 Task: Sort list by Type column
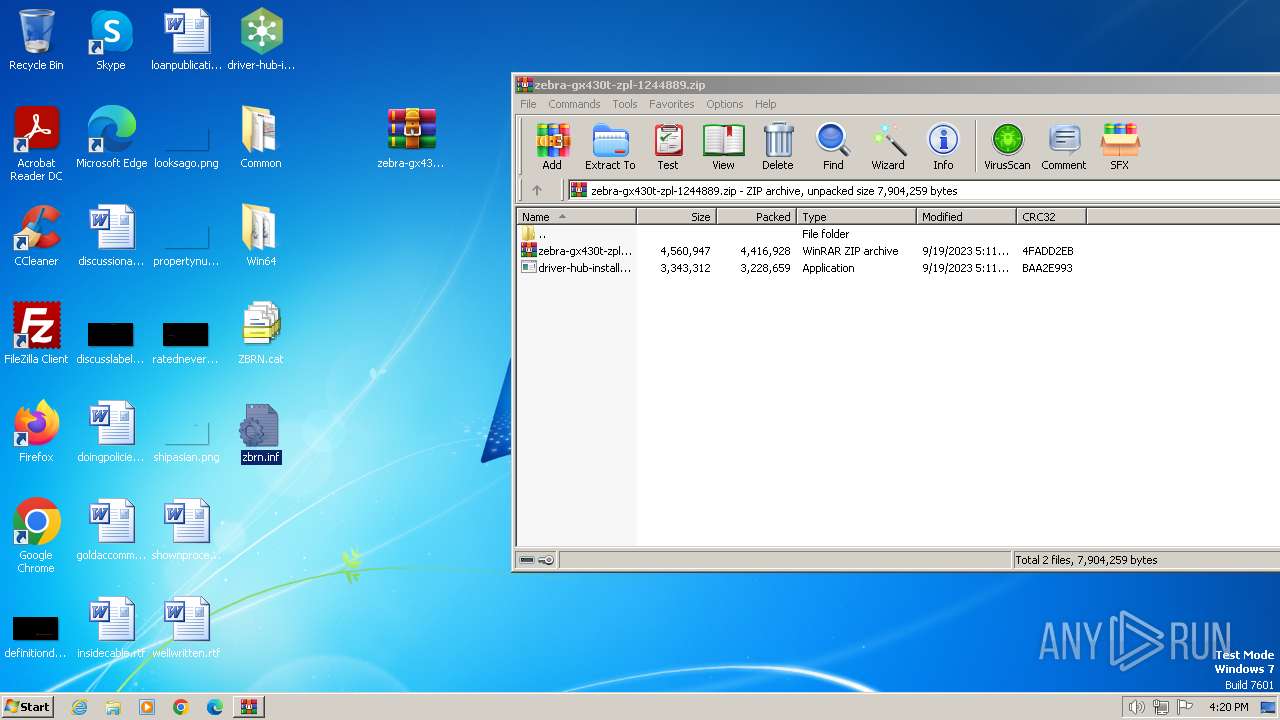click(x=856, y=216)
